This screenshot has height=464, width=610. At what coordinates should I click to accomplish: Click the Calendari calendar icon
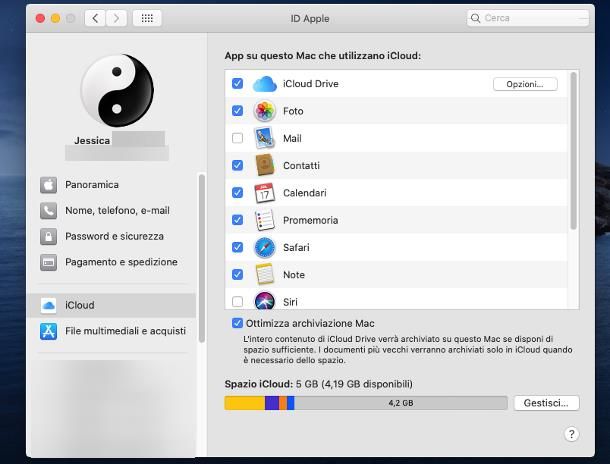click(265, 193)
